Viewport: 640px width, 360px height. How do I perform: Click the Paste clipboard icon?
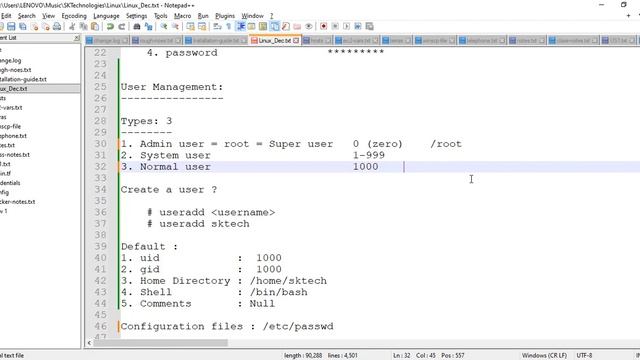(x=95, y=27)
